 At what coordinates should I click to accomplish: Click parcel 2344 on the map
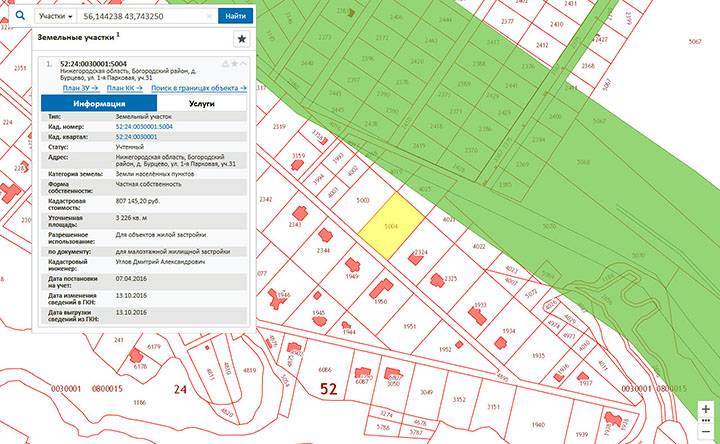(323, 250)
